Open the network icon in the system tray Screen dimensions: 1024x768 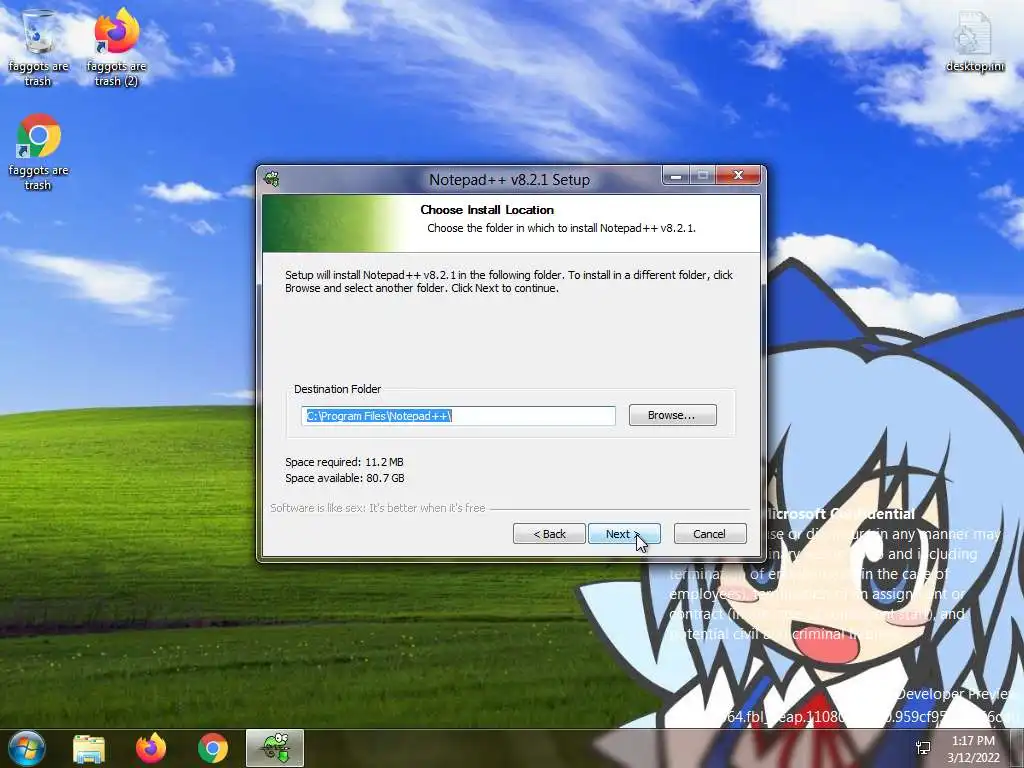pos(923,748)
